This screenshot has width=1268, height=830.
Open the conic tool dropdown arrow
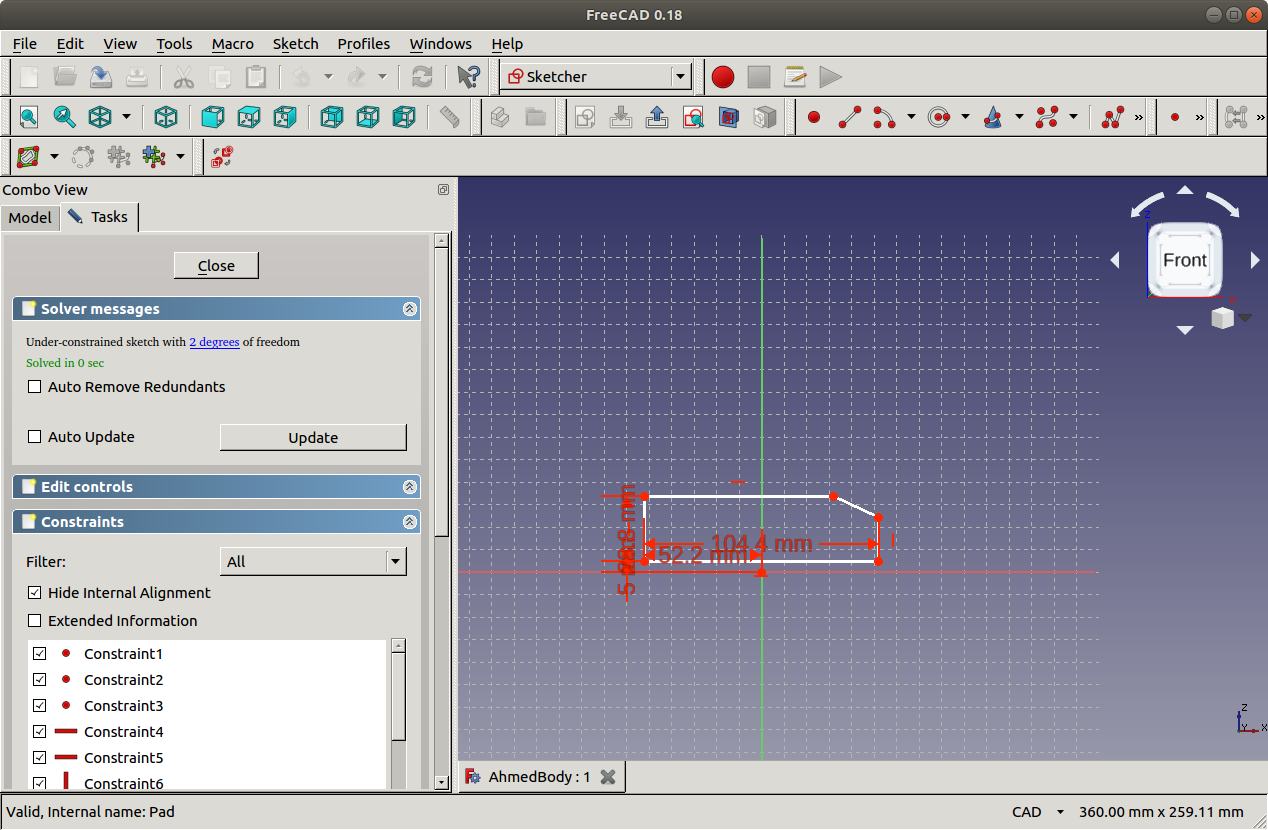pyautogui.click(x=1019, y=117)
